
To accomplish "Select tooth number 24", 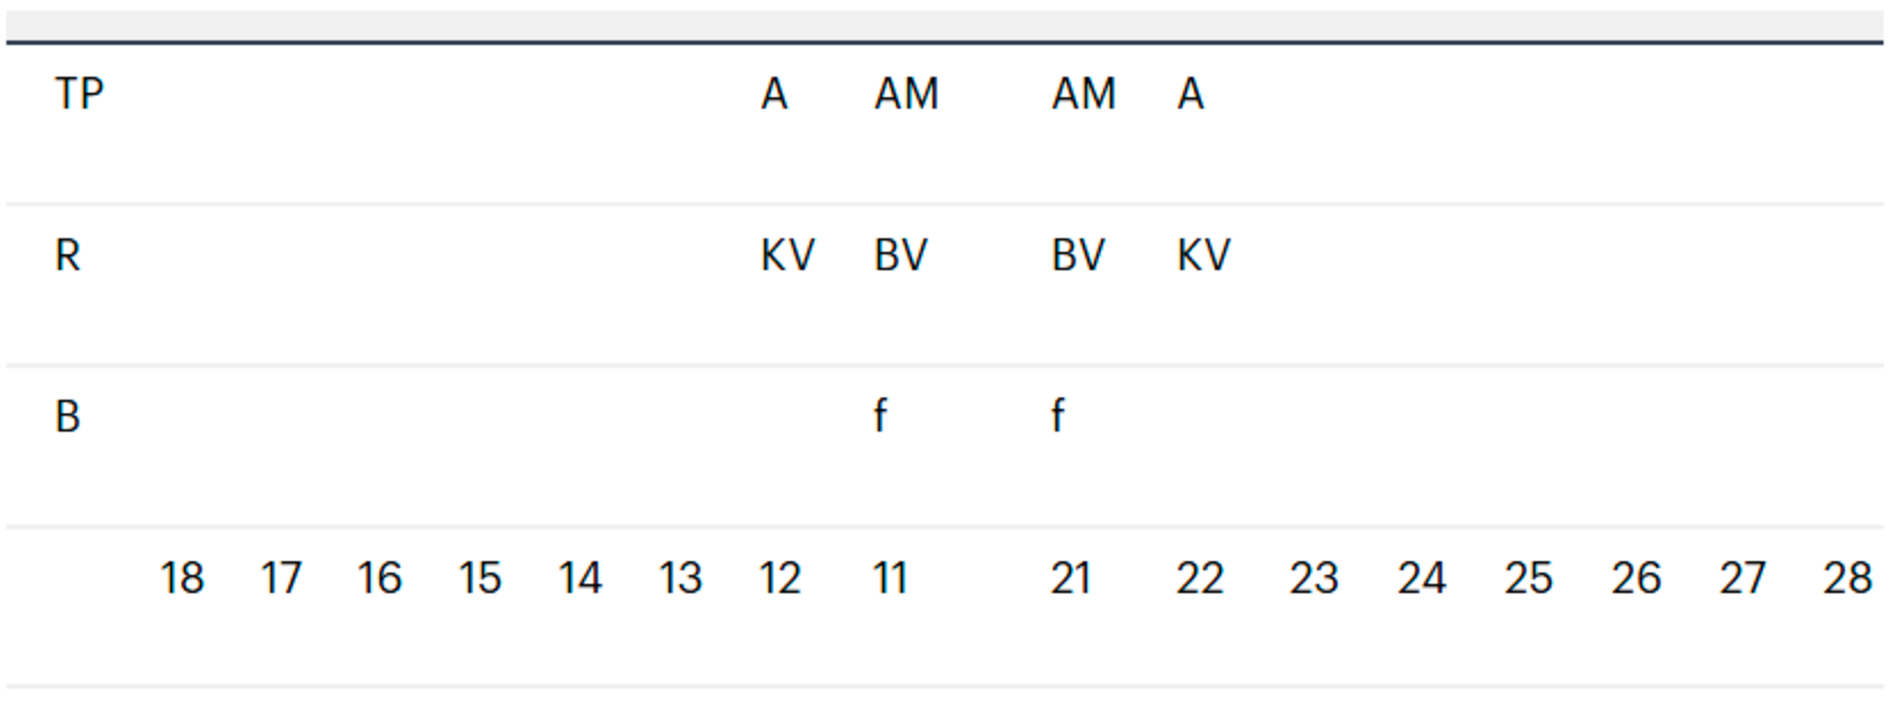I will coord(1421,578).
